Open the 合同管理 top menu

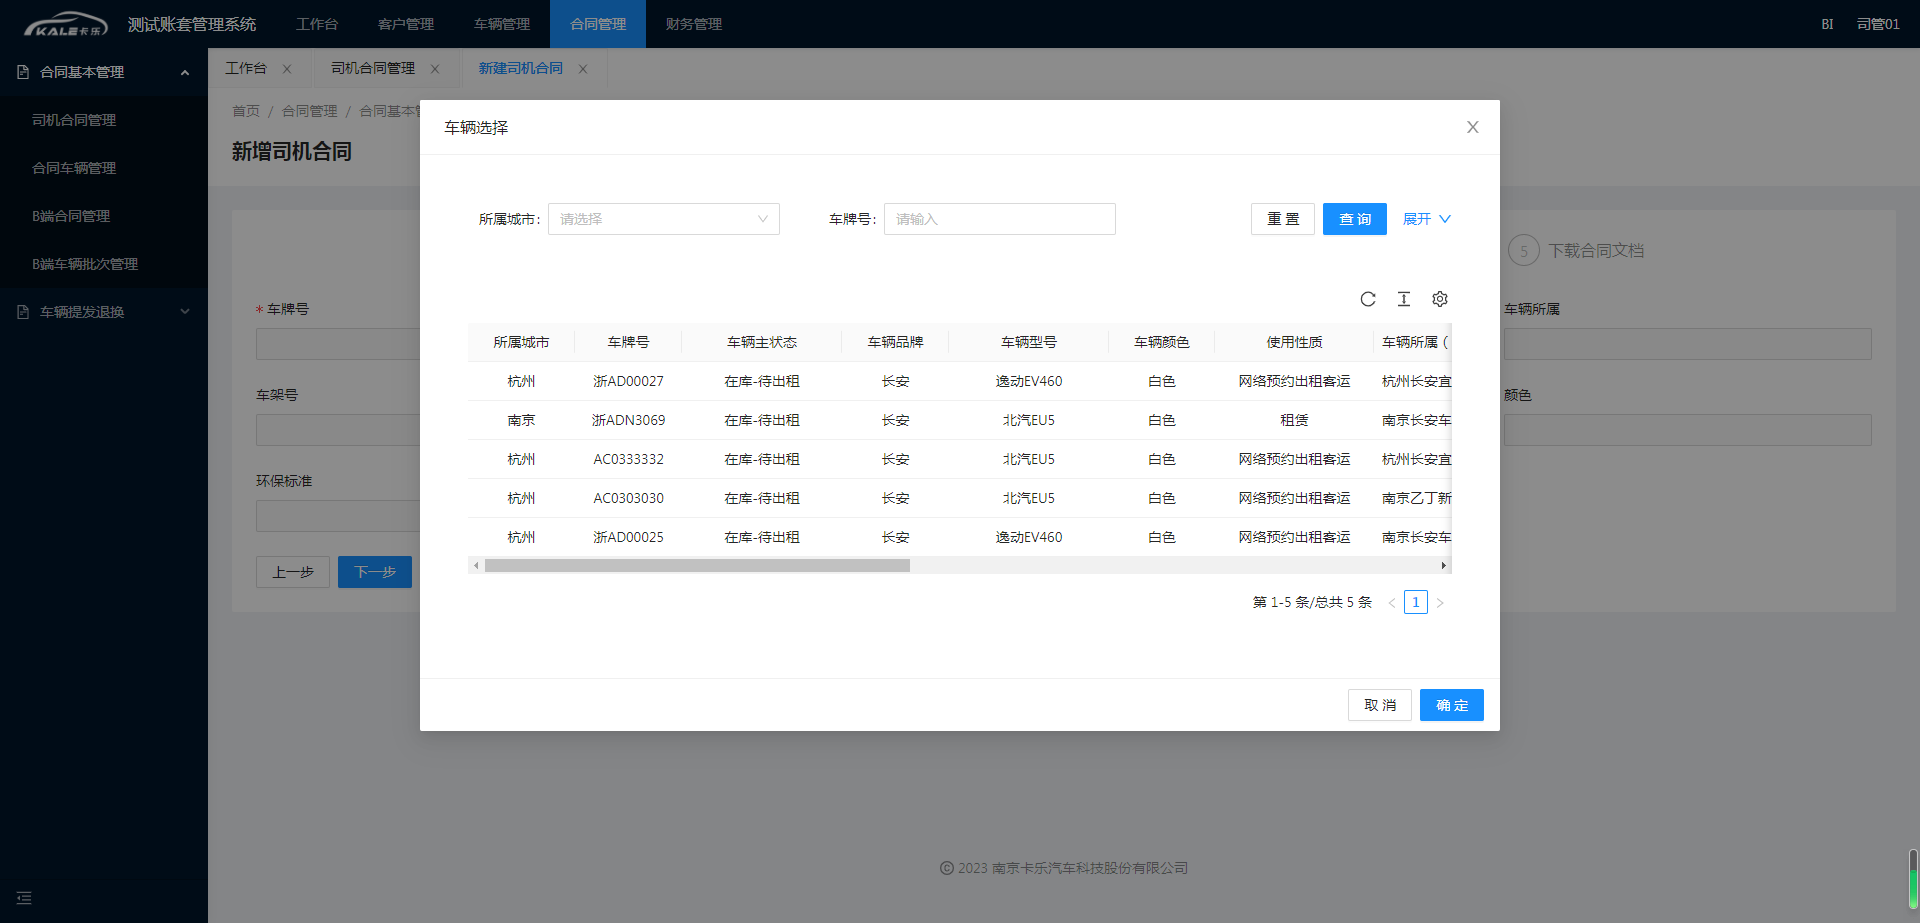598,24
